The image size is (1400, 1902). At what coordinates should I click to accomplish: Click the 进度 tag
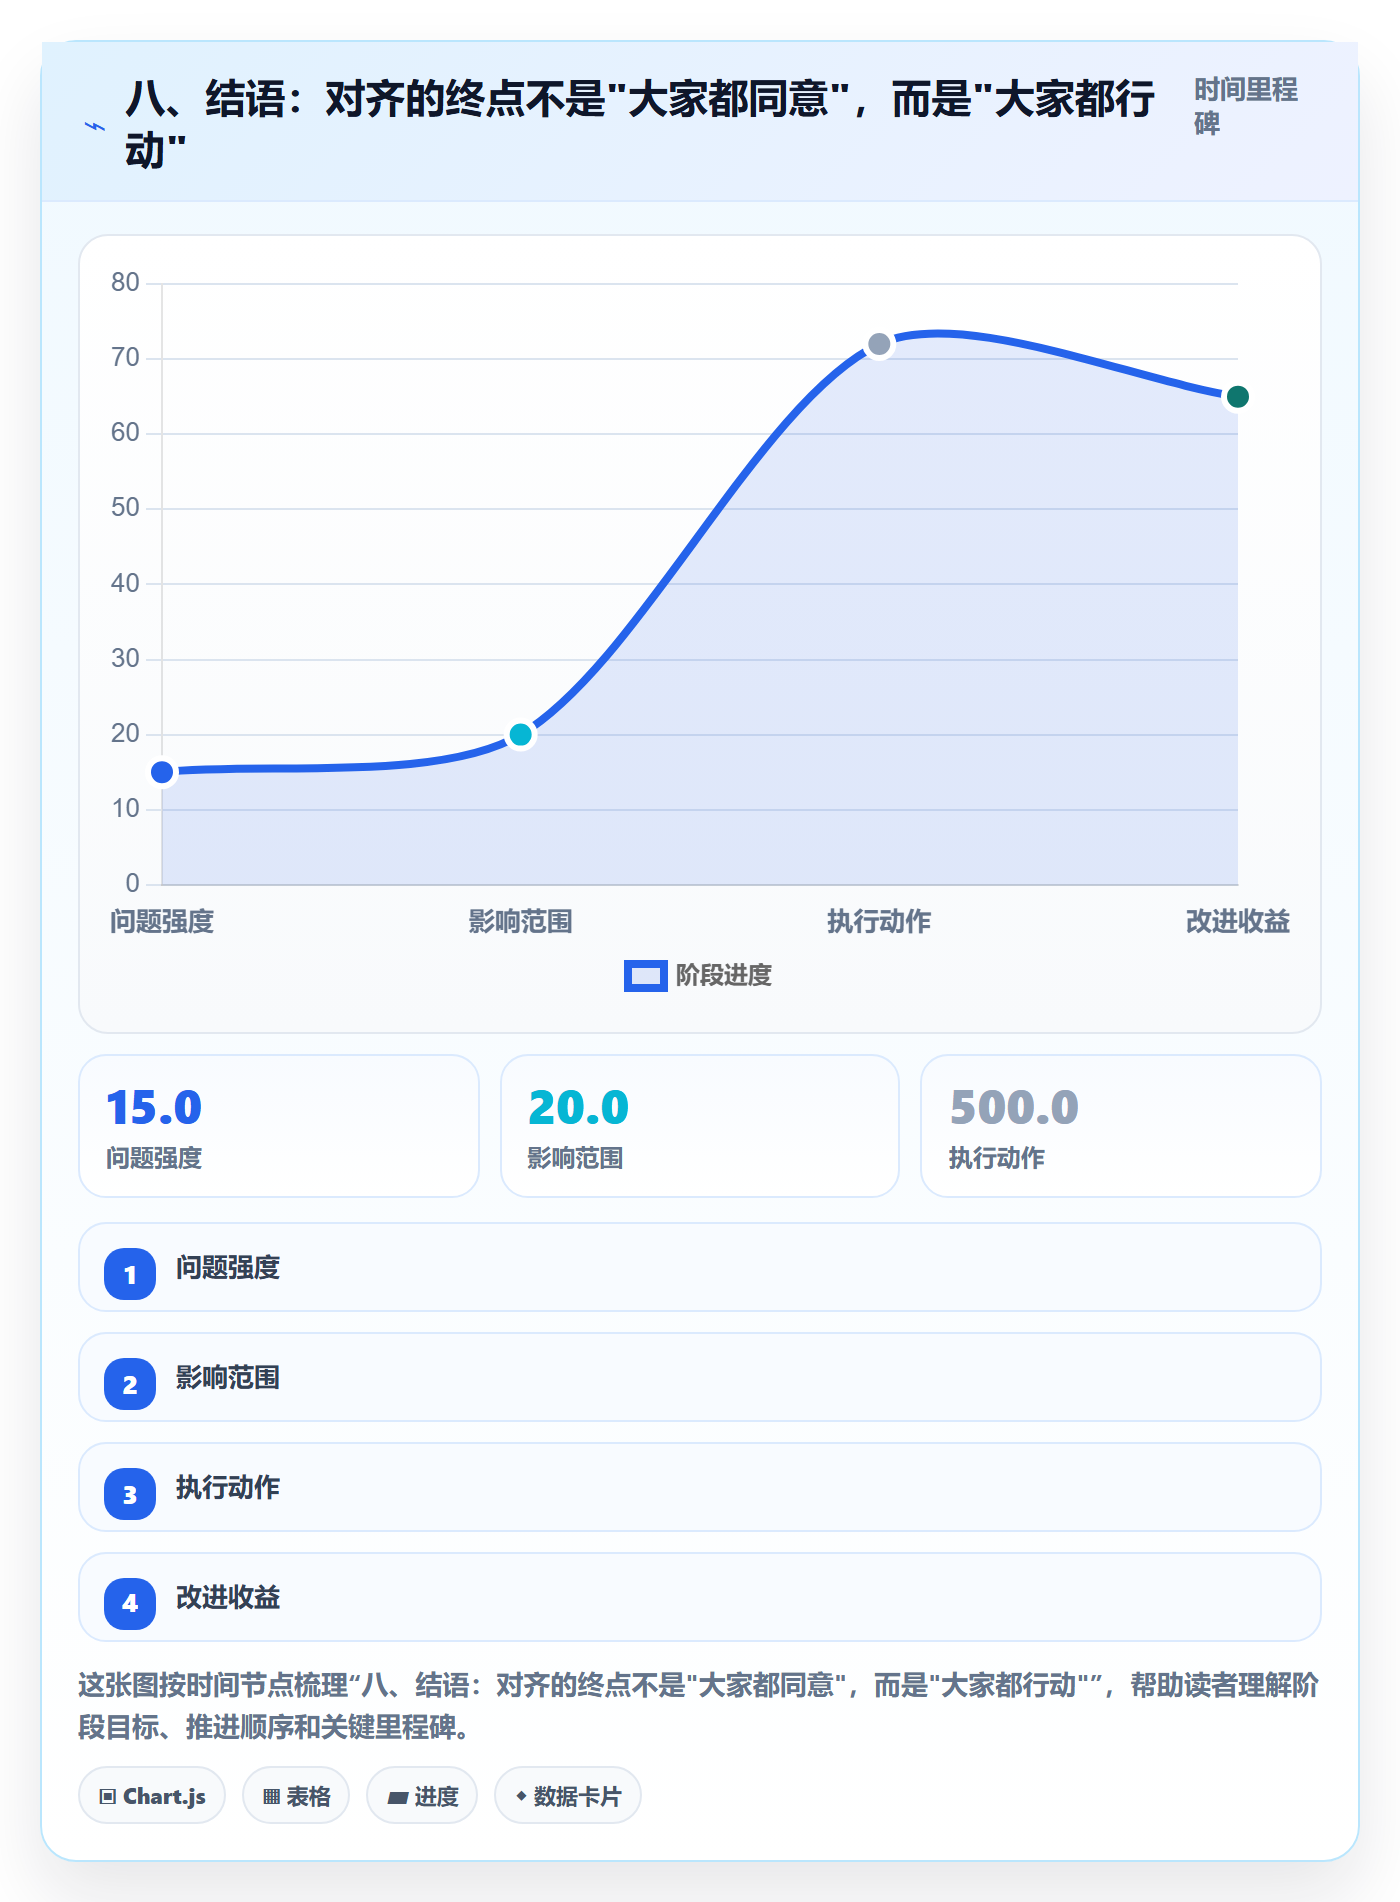(x=422, y=1796)
